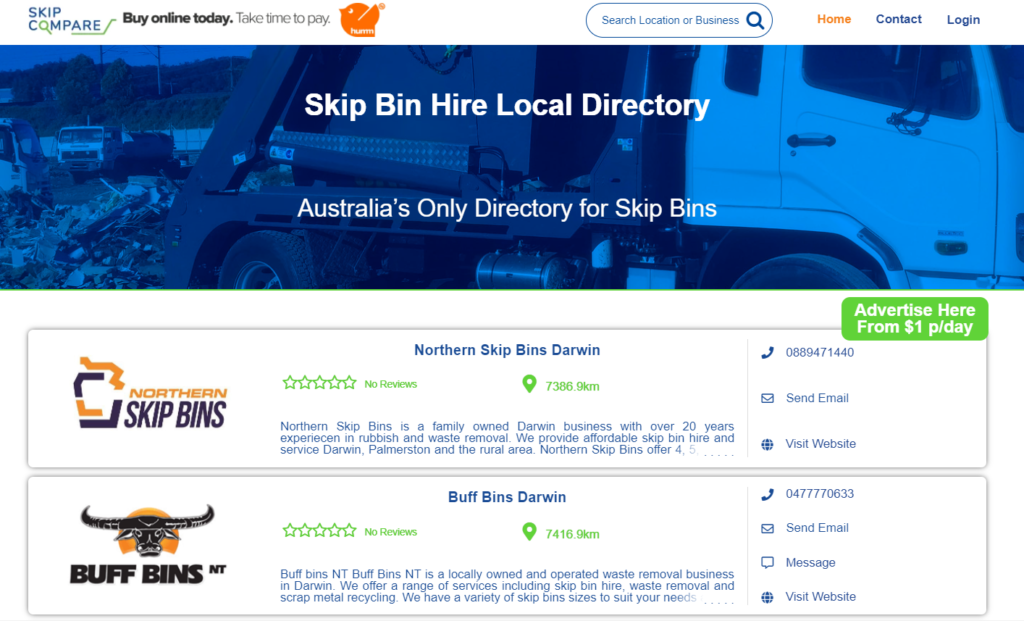
Task: Click Northern Skip Bins description paragraph
Action: (x=507, y=438)
